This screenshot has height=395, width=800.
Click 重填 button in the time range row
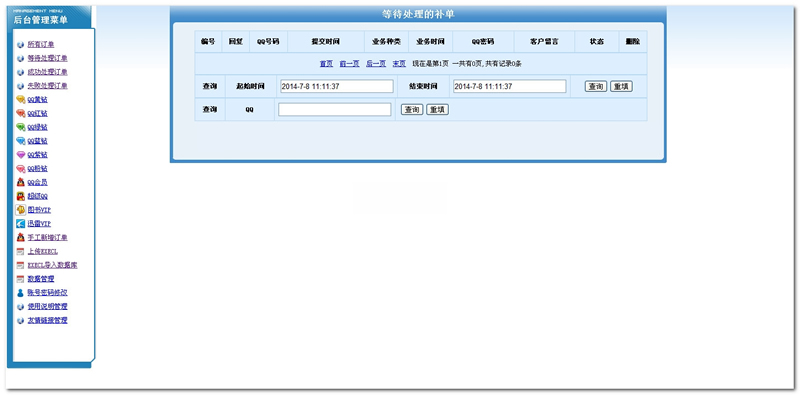[x=621, y=86]
